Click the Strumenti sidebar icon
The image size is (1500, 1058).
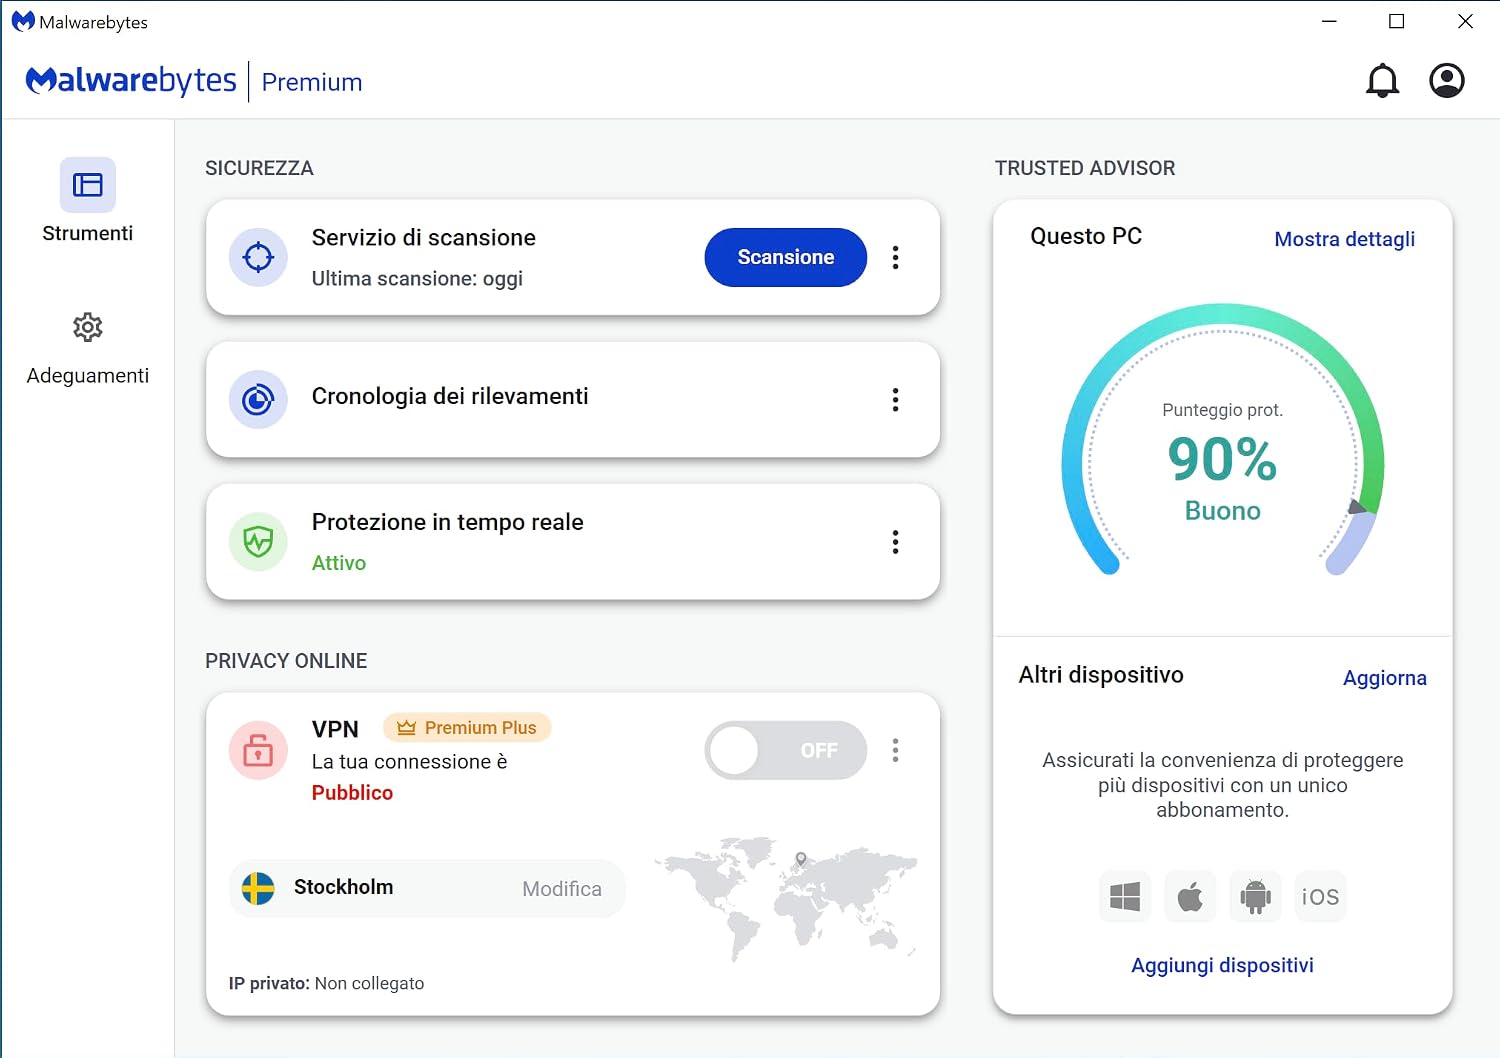88,185
